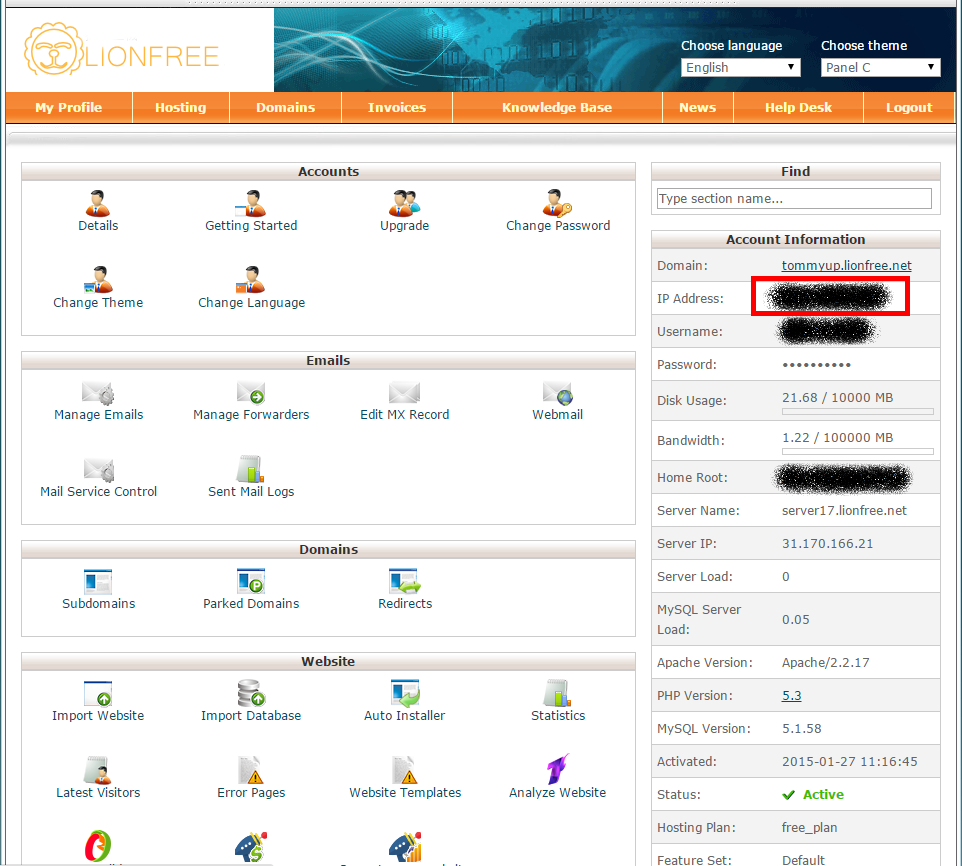
Task: Open the Redirects icon
Action: click(x=405, y=582)
